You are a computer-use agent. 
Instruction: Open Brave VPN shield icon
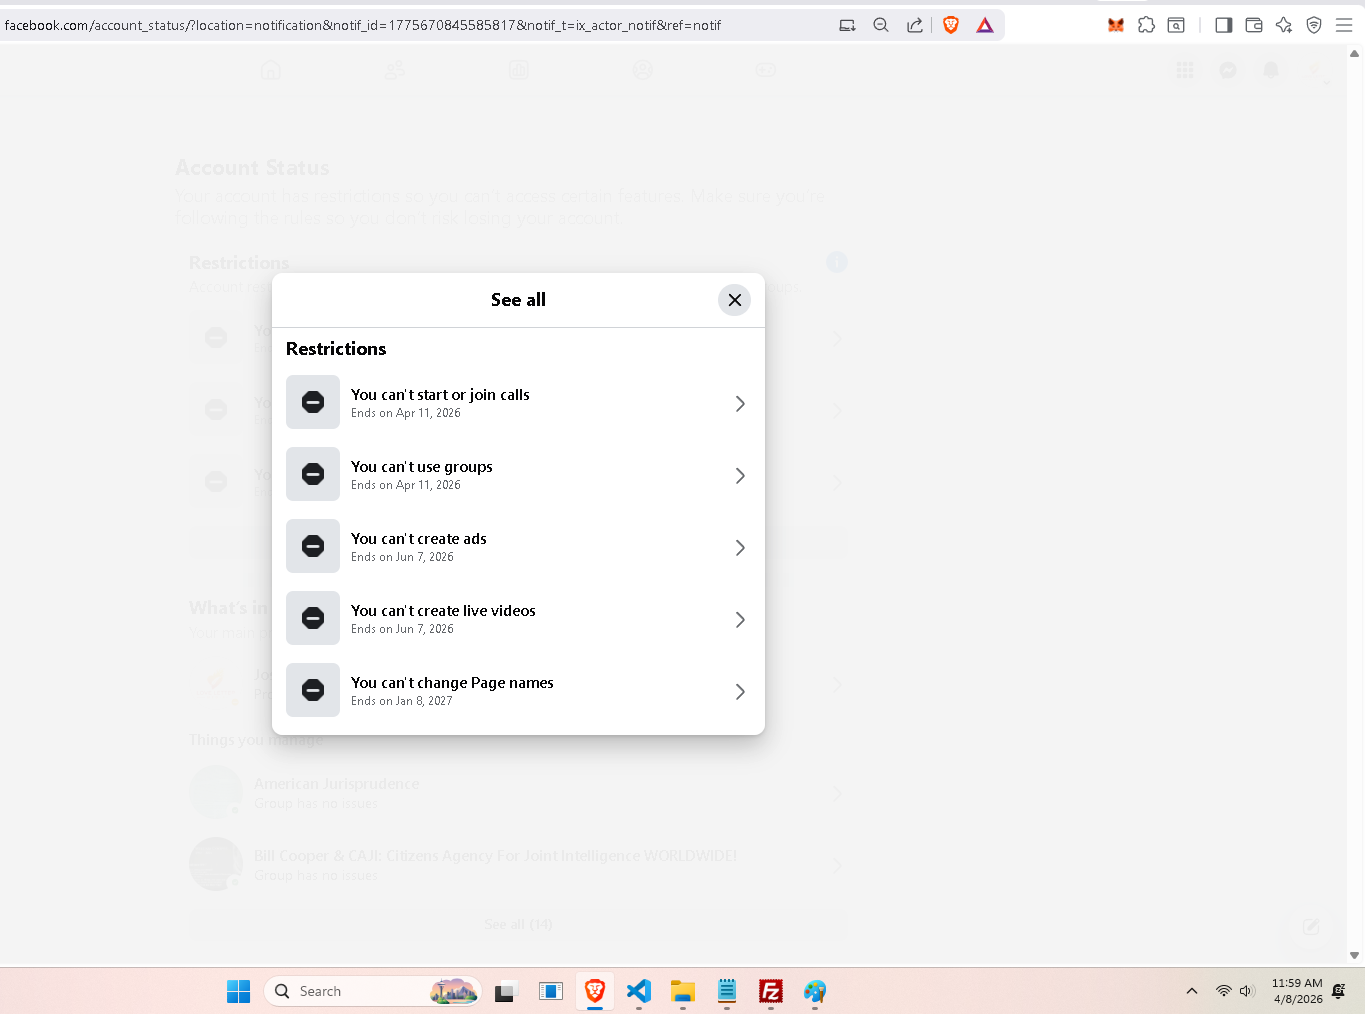pos(1314,25)
